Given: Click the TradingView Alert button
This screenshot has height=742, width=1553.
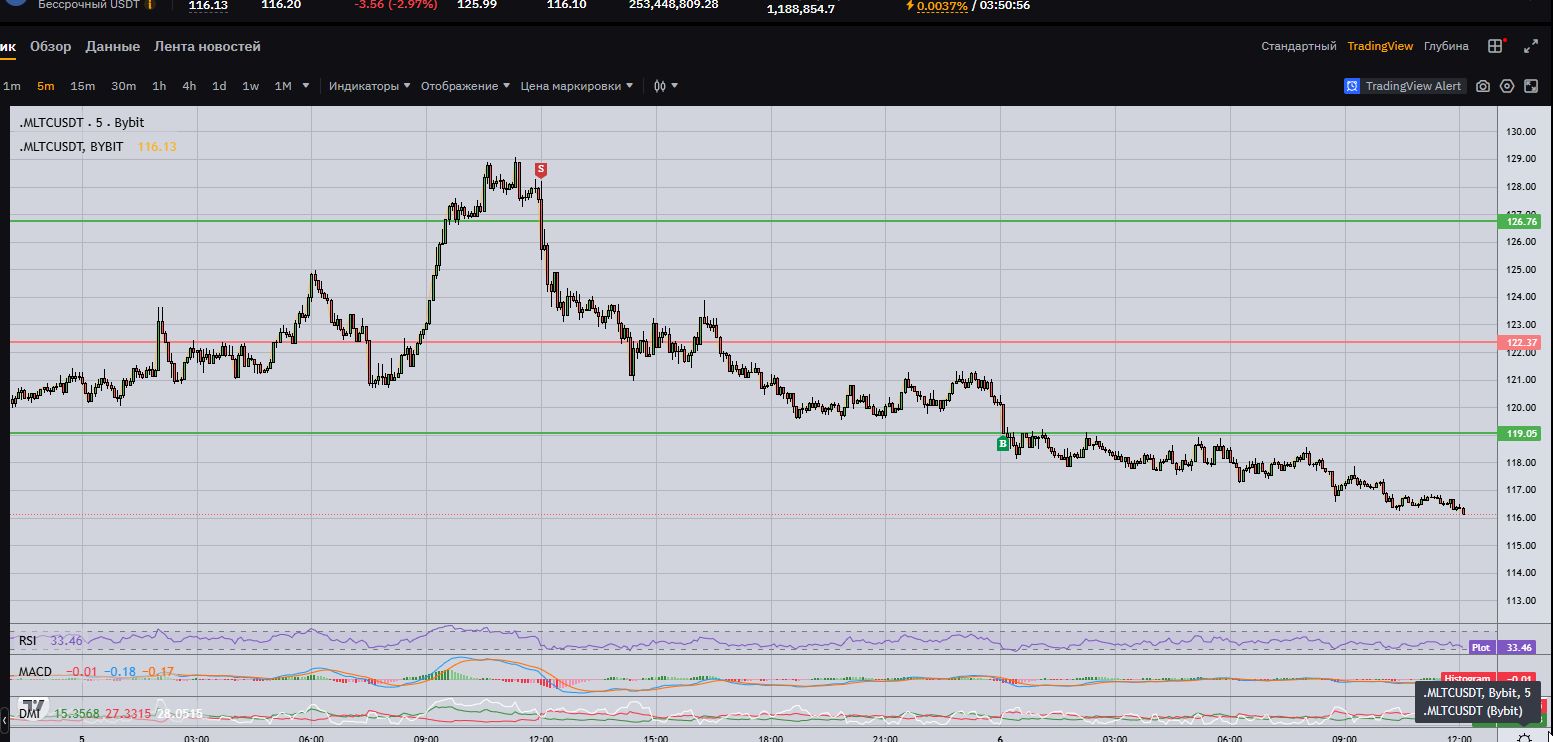Looking at the screenshot, I should coord(1405,86).
